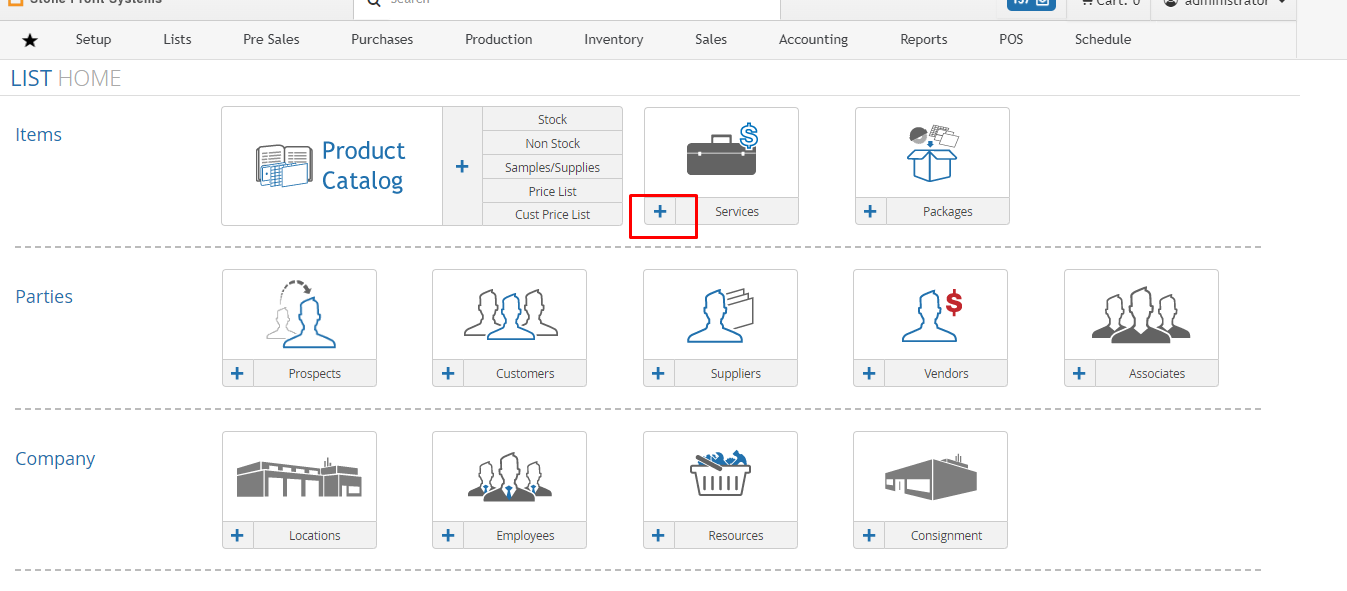Screen dimensions: 1347x591
Task: Click the Employees team icon
Action: [510, 478]
